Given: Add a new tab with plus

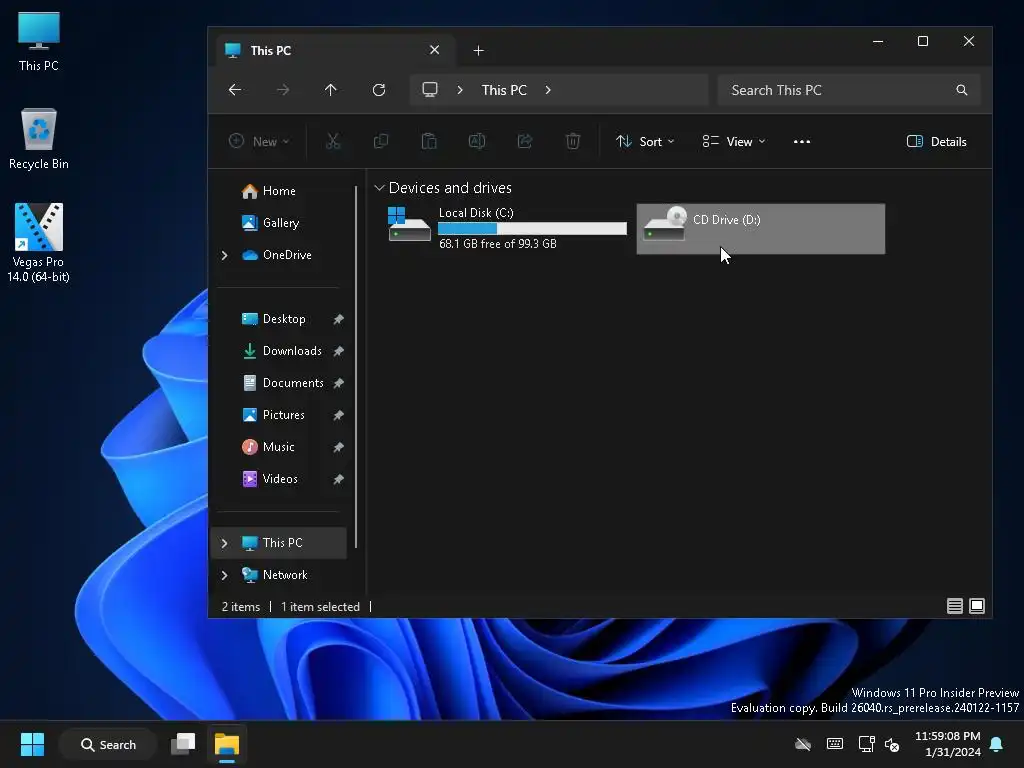Looking at the screenshot, I should pyautogui.click(x=479, y=50).
